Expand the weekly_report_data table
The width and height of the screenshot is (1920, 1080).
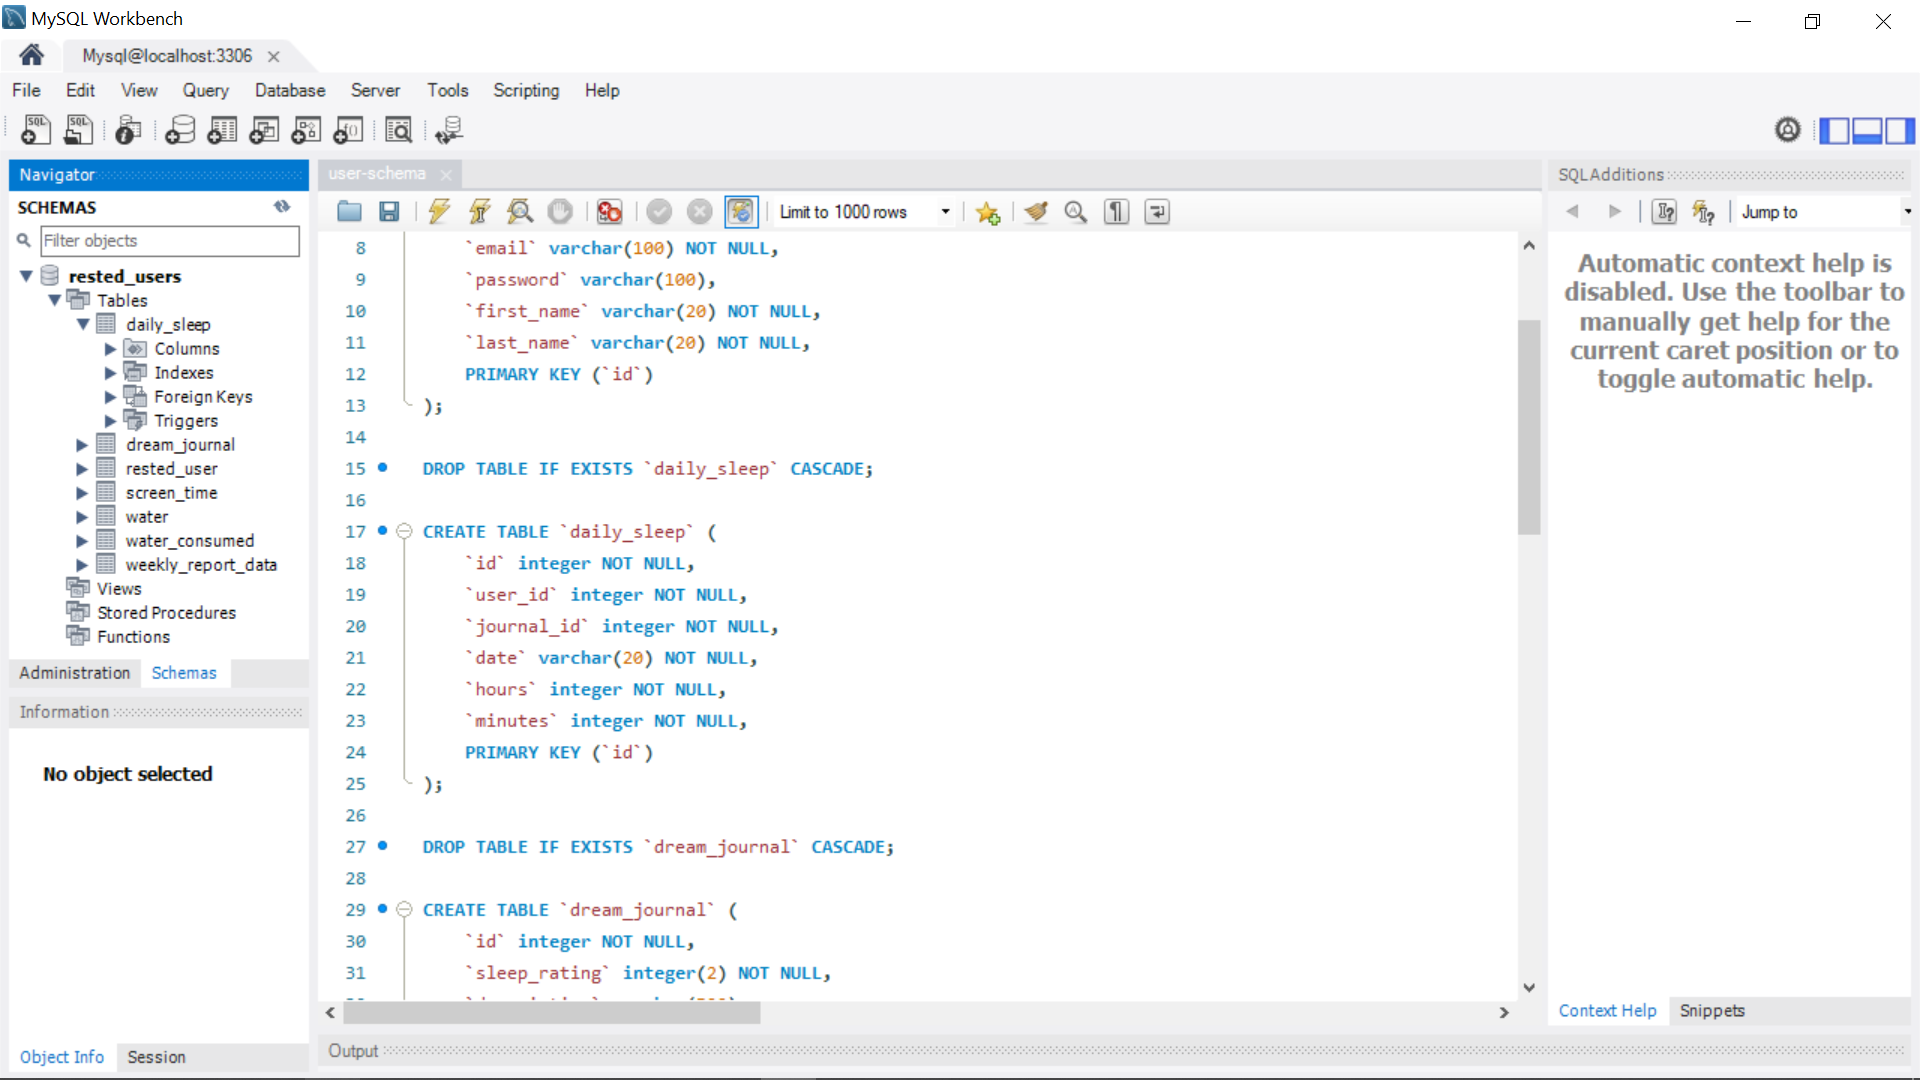coord(82,565)
